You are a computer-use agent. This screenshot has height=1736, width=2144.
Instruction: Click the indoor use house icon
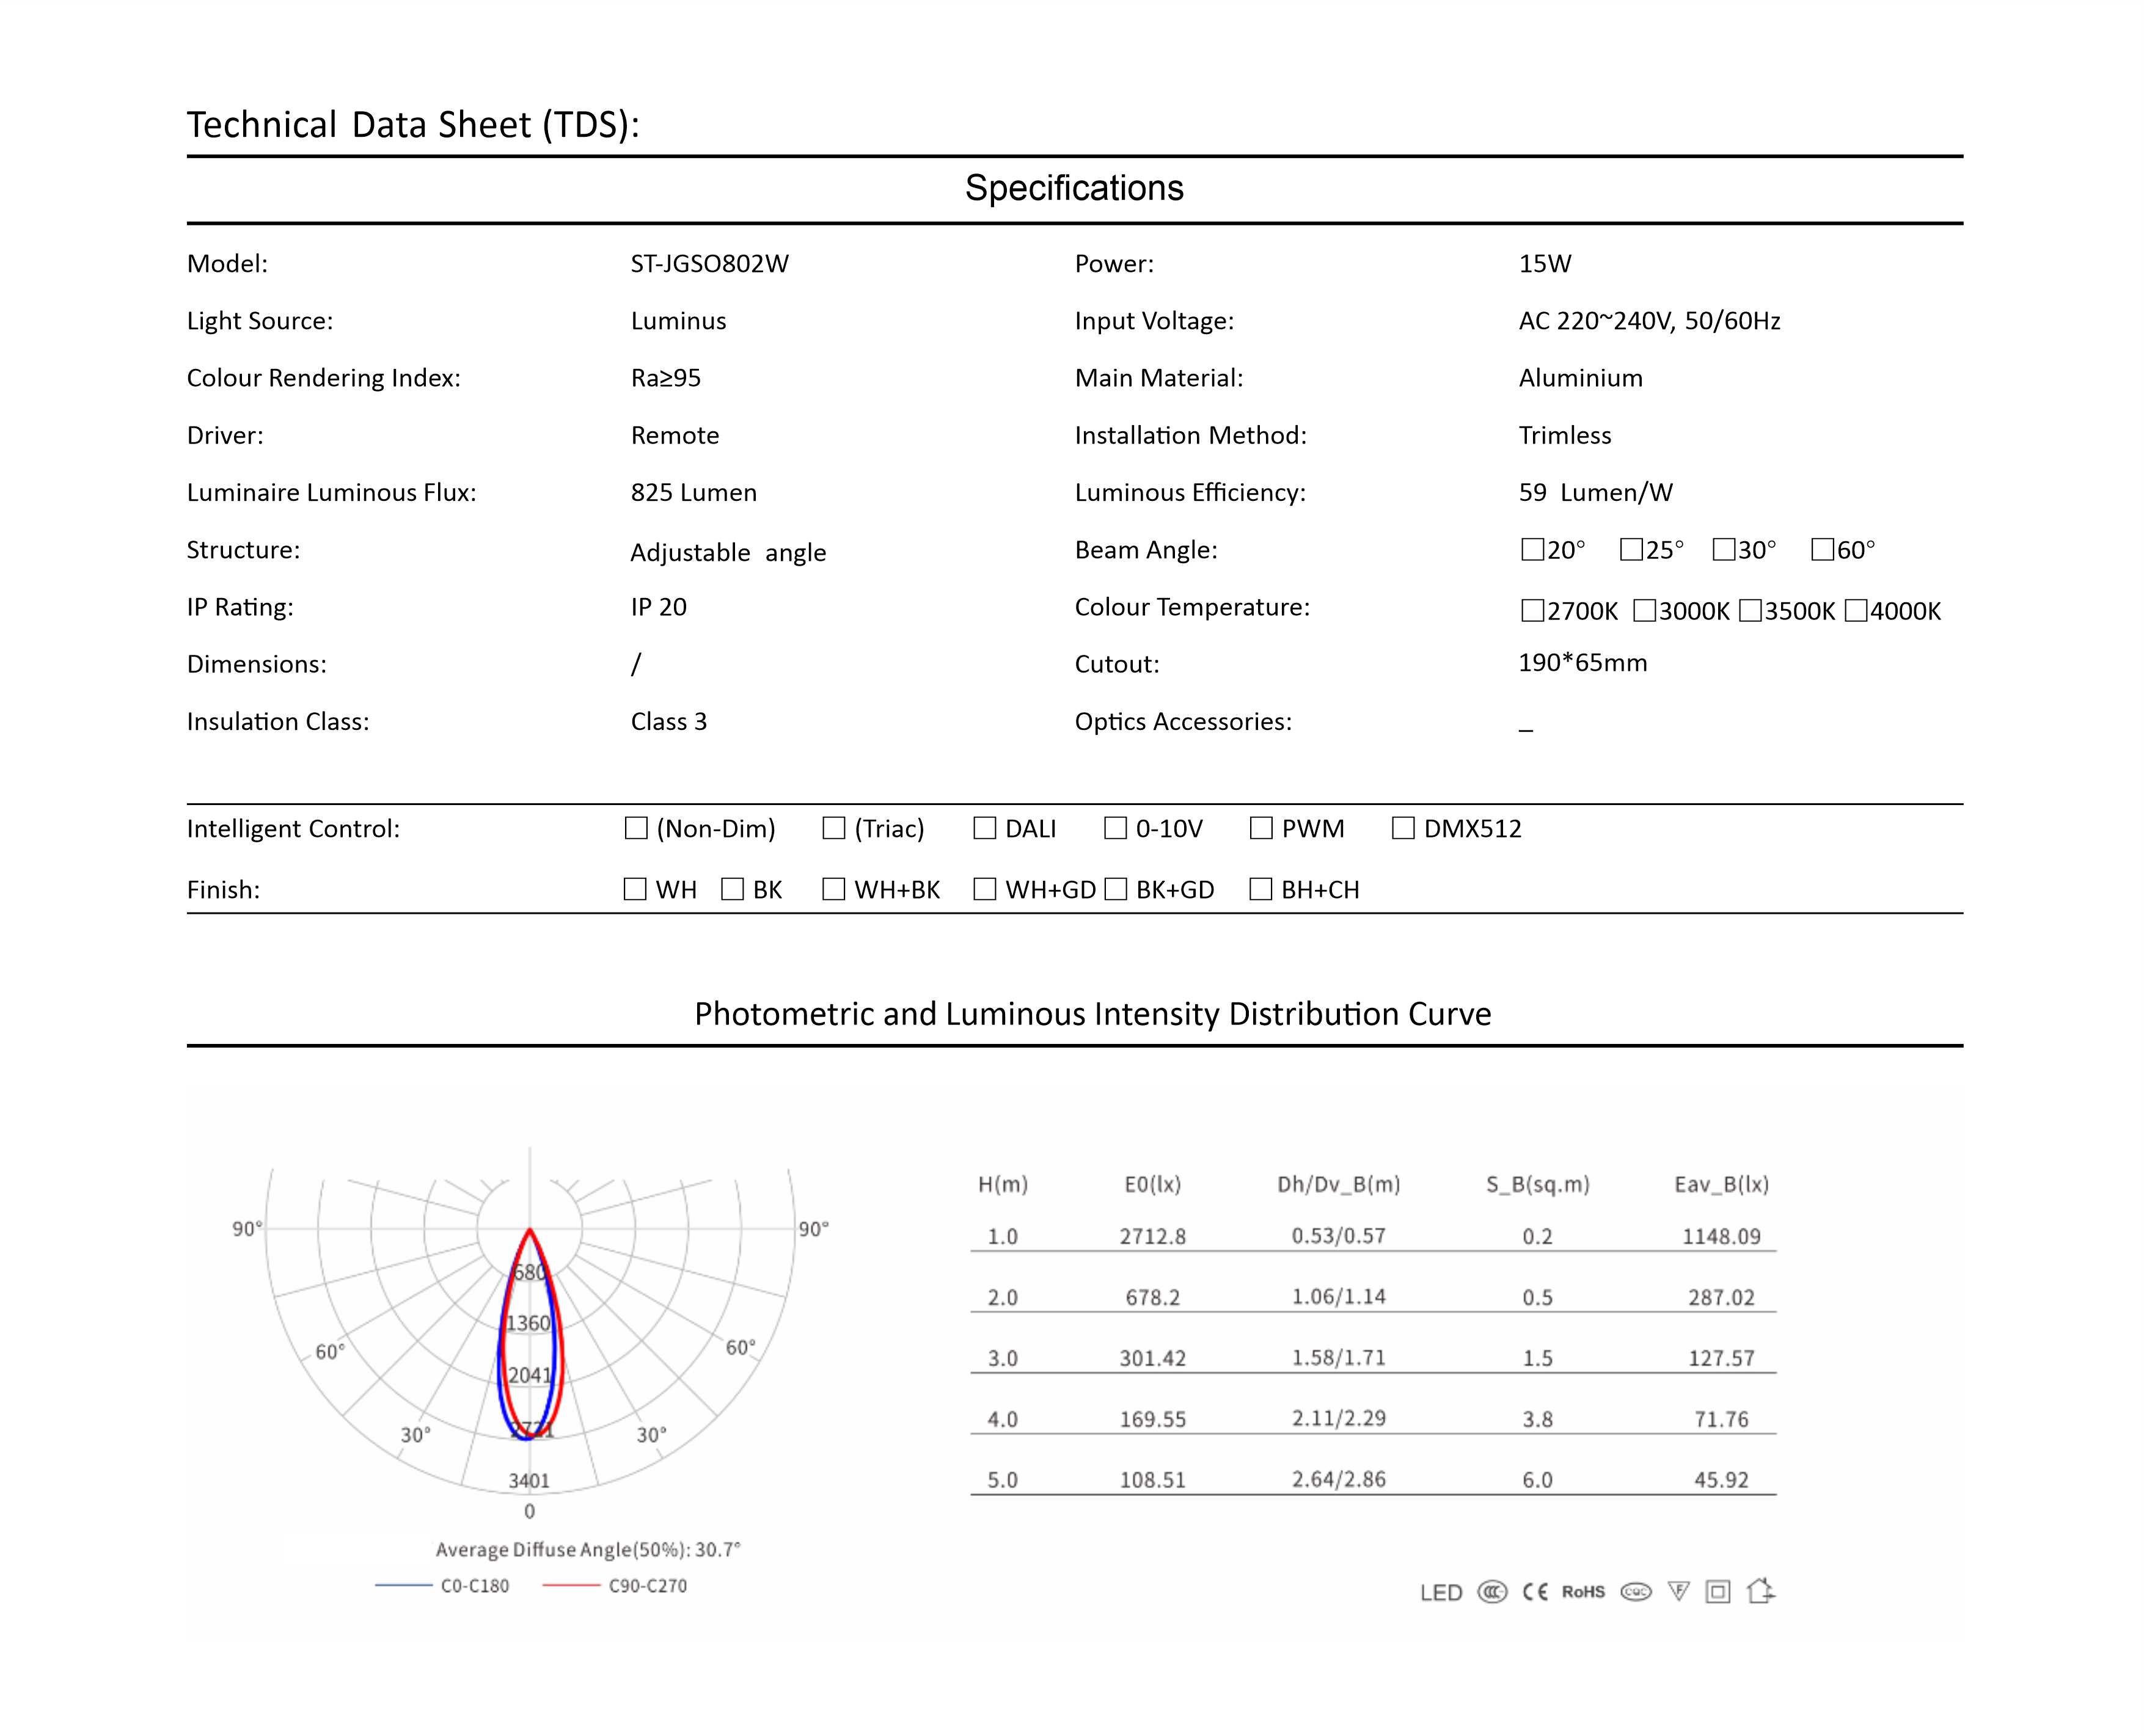coord(1761,1590)
